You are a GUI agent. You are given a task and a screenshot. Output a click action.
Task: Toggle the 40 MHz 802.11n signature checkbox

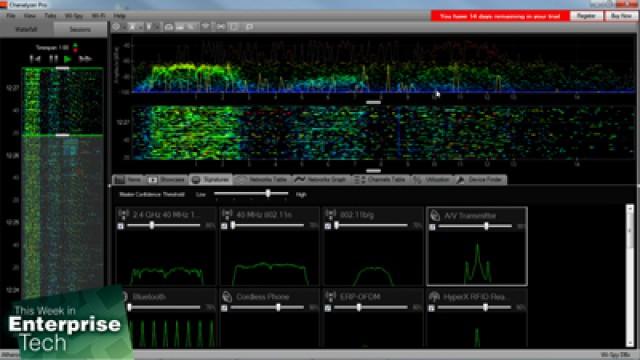[x=224, y=226]
